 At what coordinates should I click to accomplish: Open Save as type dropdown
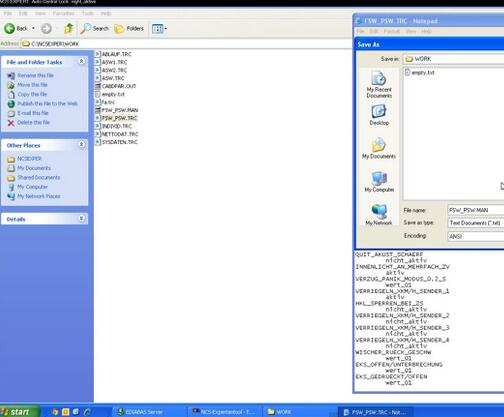click(x=476, y=223)
